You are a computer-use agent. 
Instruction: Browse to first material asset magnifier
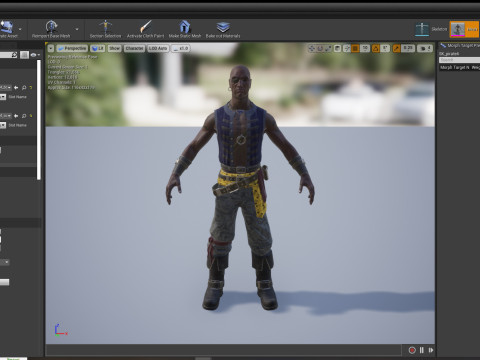pos(24,88)
